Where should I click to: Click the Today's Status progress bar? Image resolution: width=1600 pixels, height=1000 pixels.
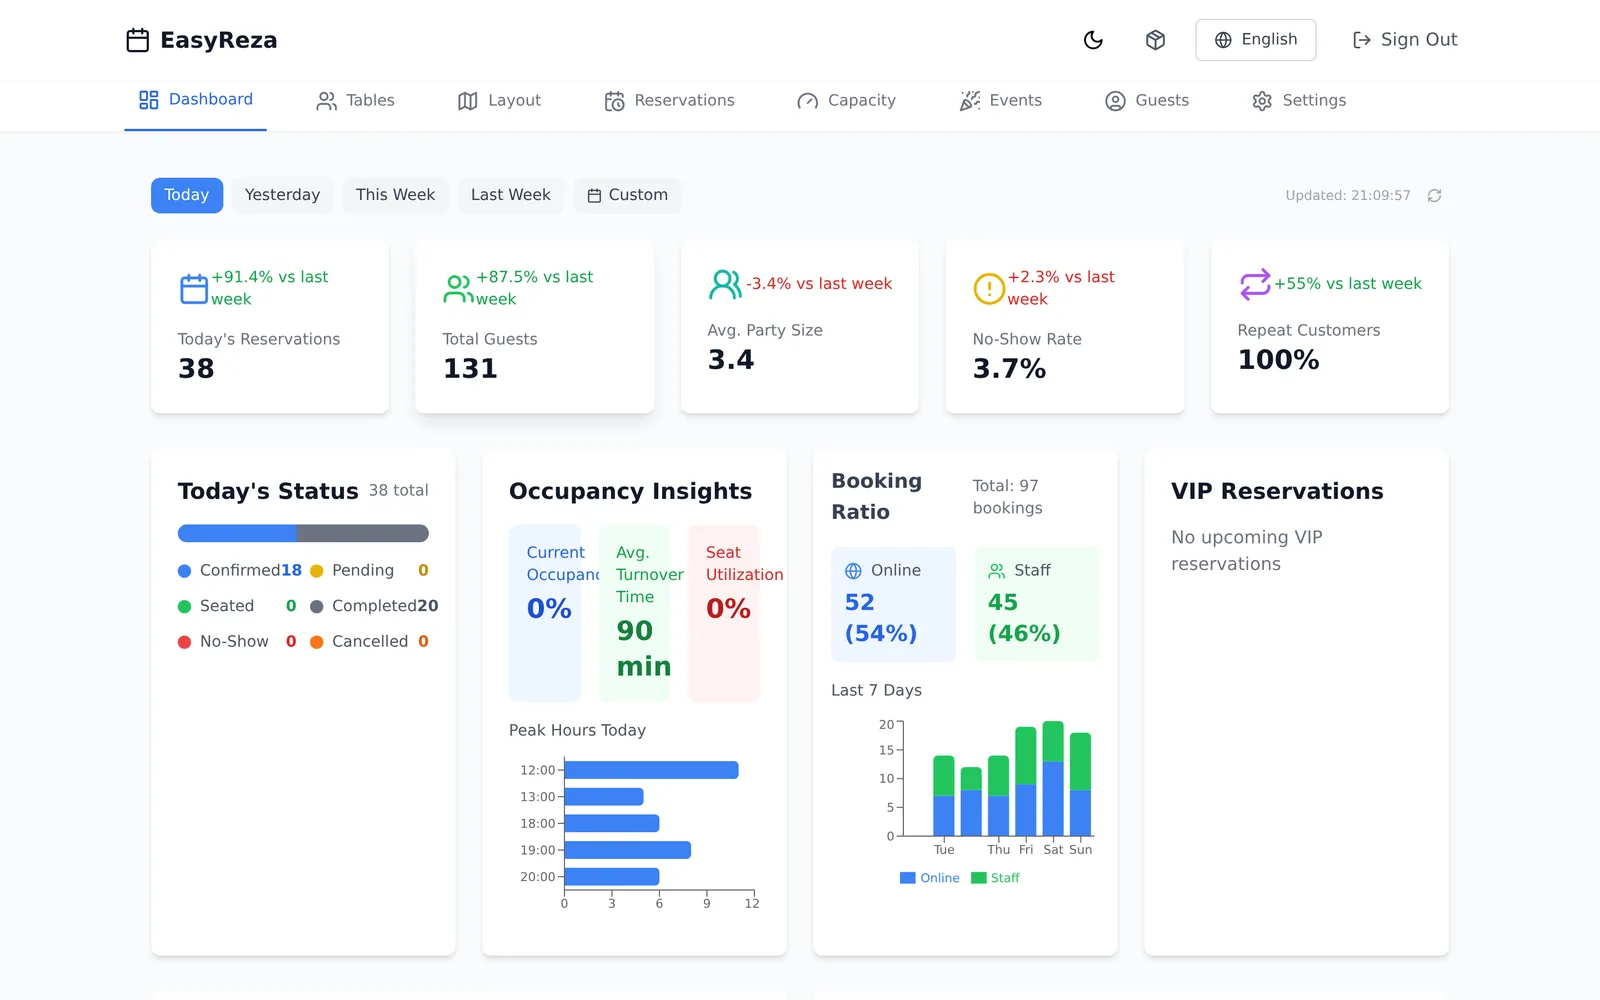point(303,533)
